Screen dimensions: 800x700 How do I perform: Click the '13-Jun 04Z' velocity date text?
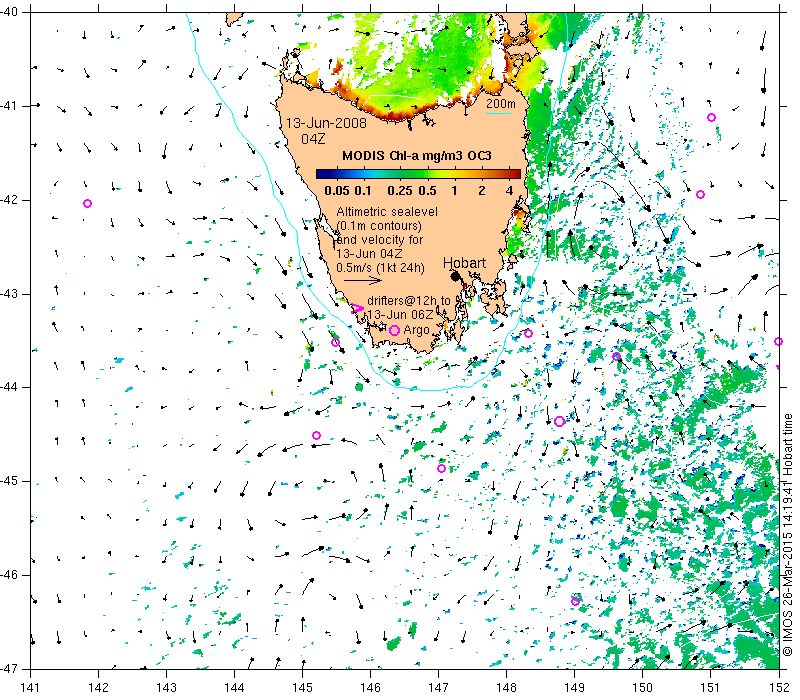[x=369, y=254]
